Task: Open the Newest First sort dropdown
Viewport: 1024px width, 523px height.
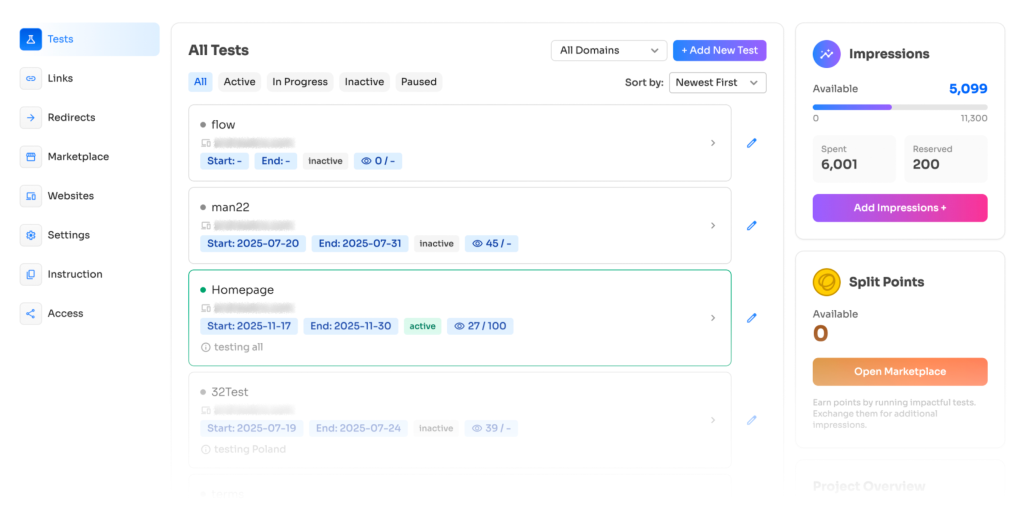Action: (x=718, y=82)
